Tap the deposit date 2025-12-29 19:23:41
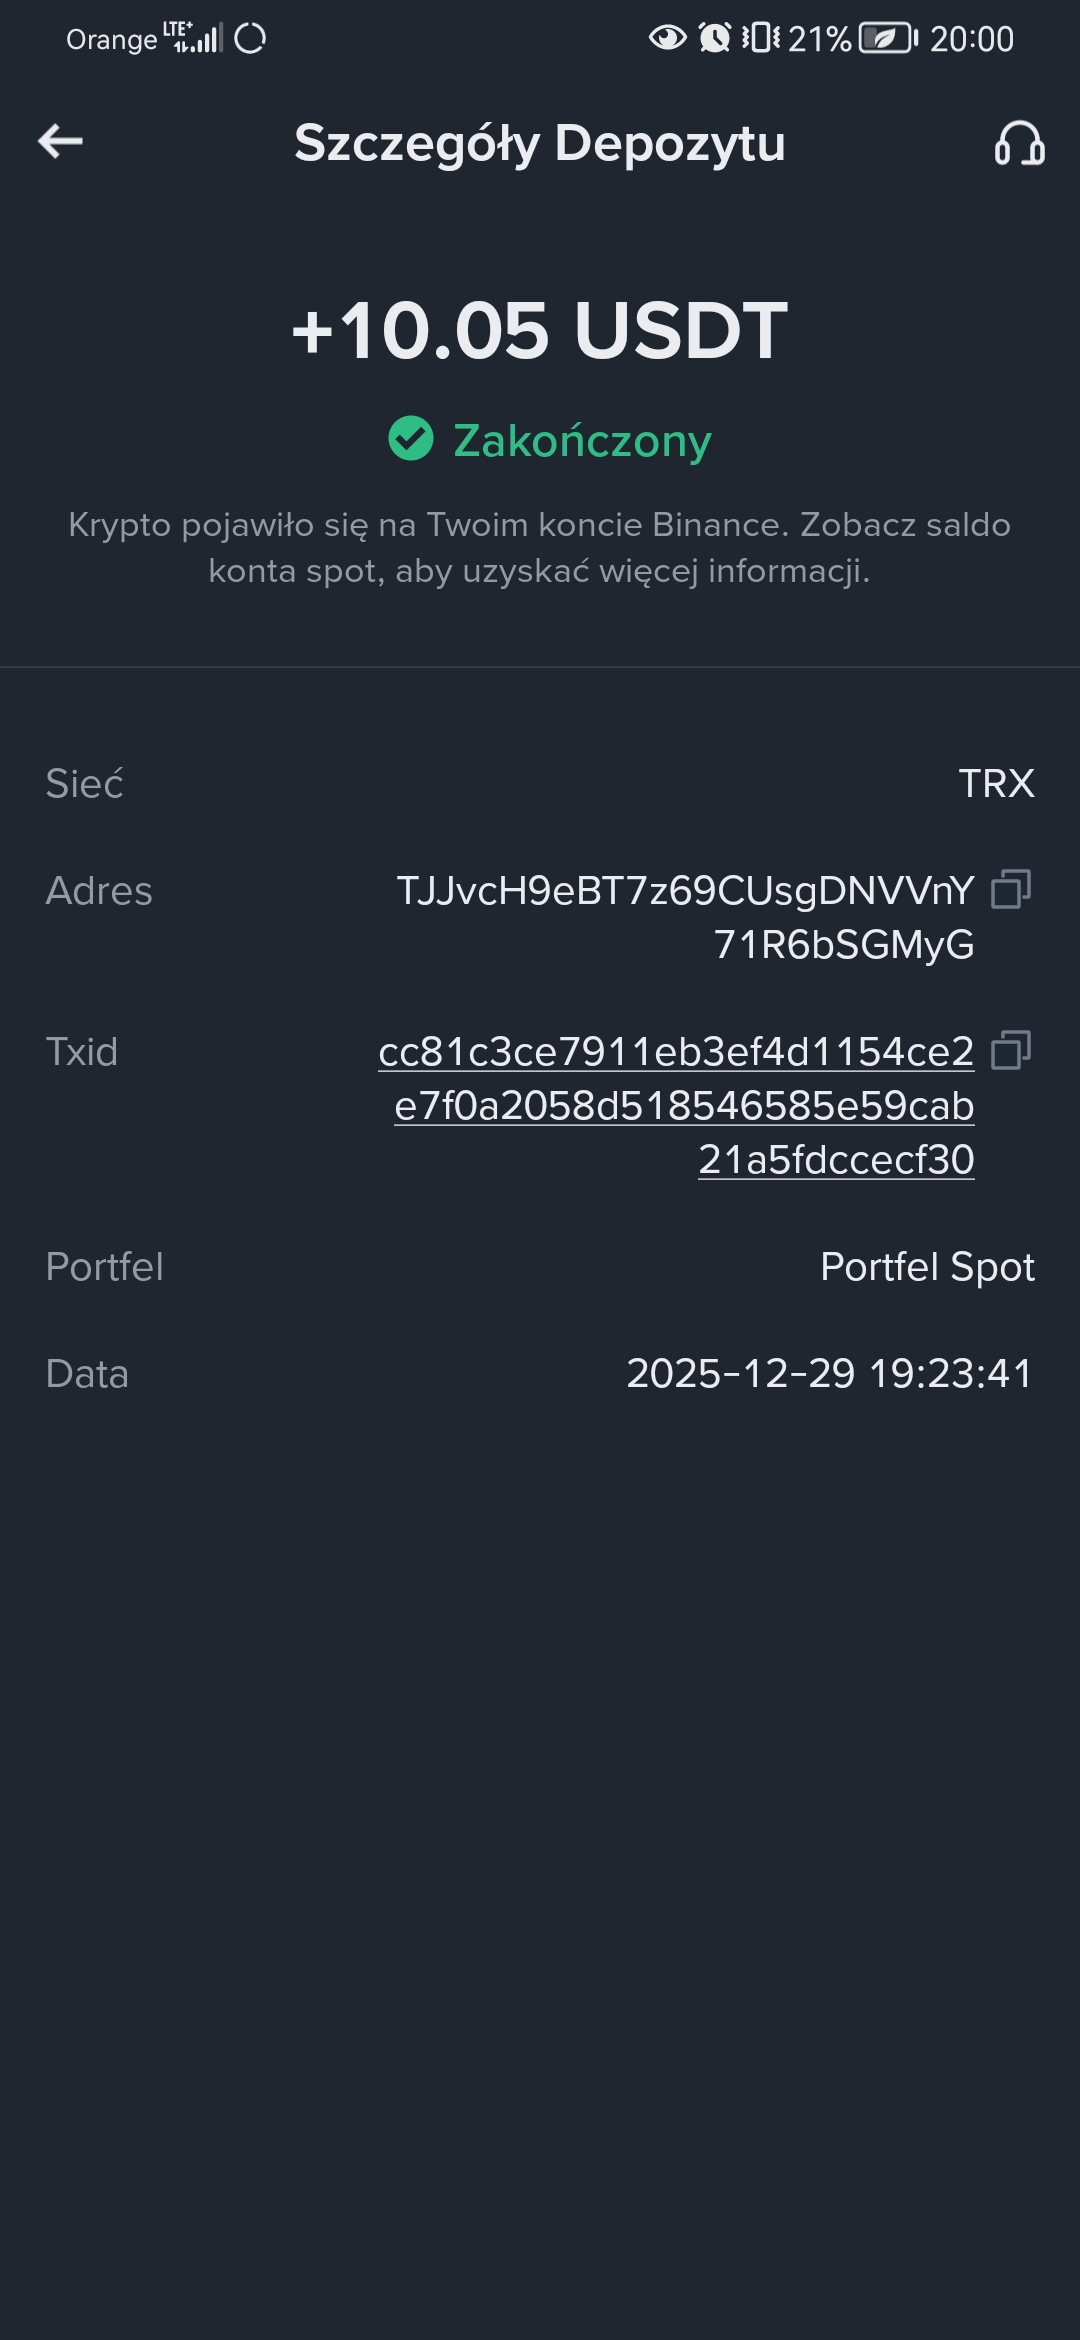Viewport: 1080px width, 2340px height. 829,1374
